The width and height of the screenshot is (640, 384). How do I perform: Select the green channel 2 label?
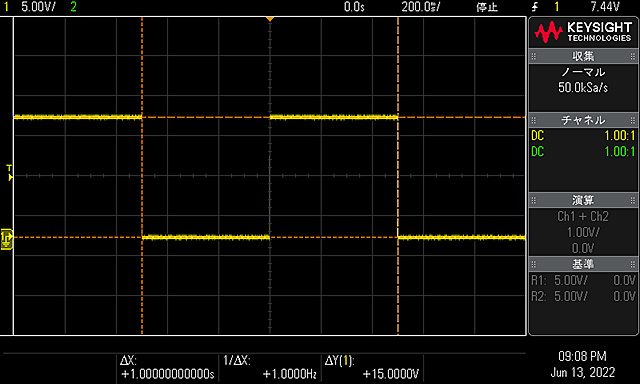point(73,7)
